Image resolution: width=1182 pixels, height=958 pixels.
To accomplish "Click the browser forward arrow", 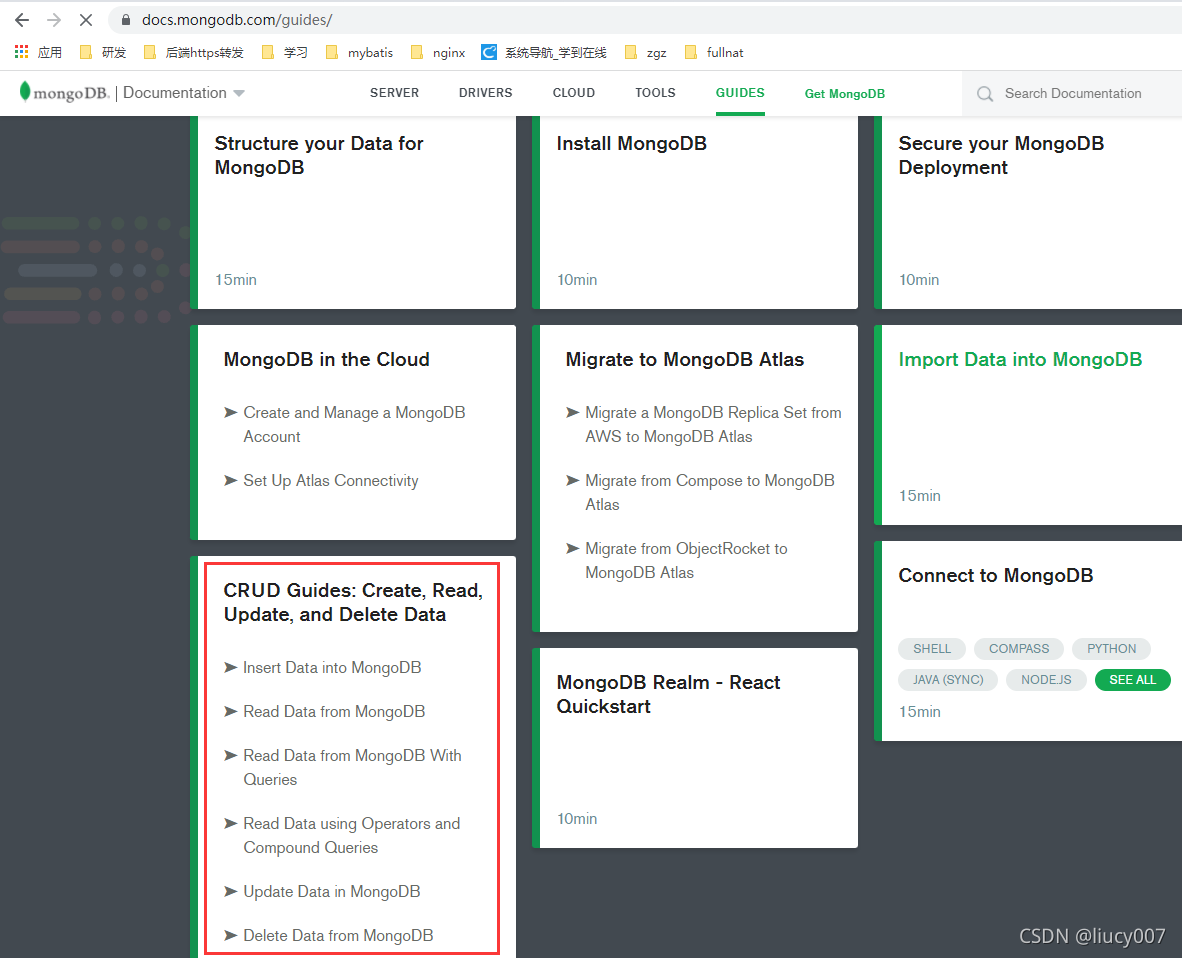I will (x=54, y=20).
